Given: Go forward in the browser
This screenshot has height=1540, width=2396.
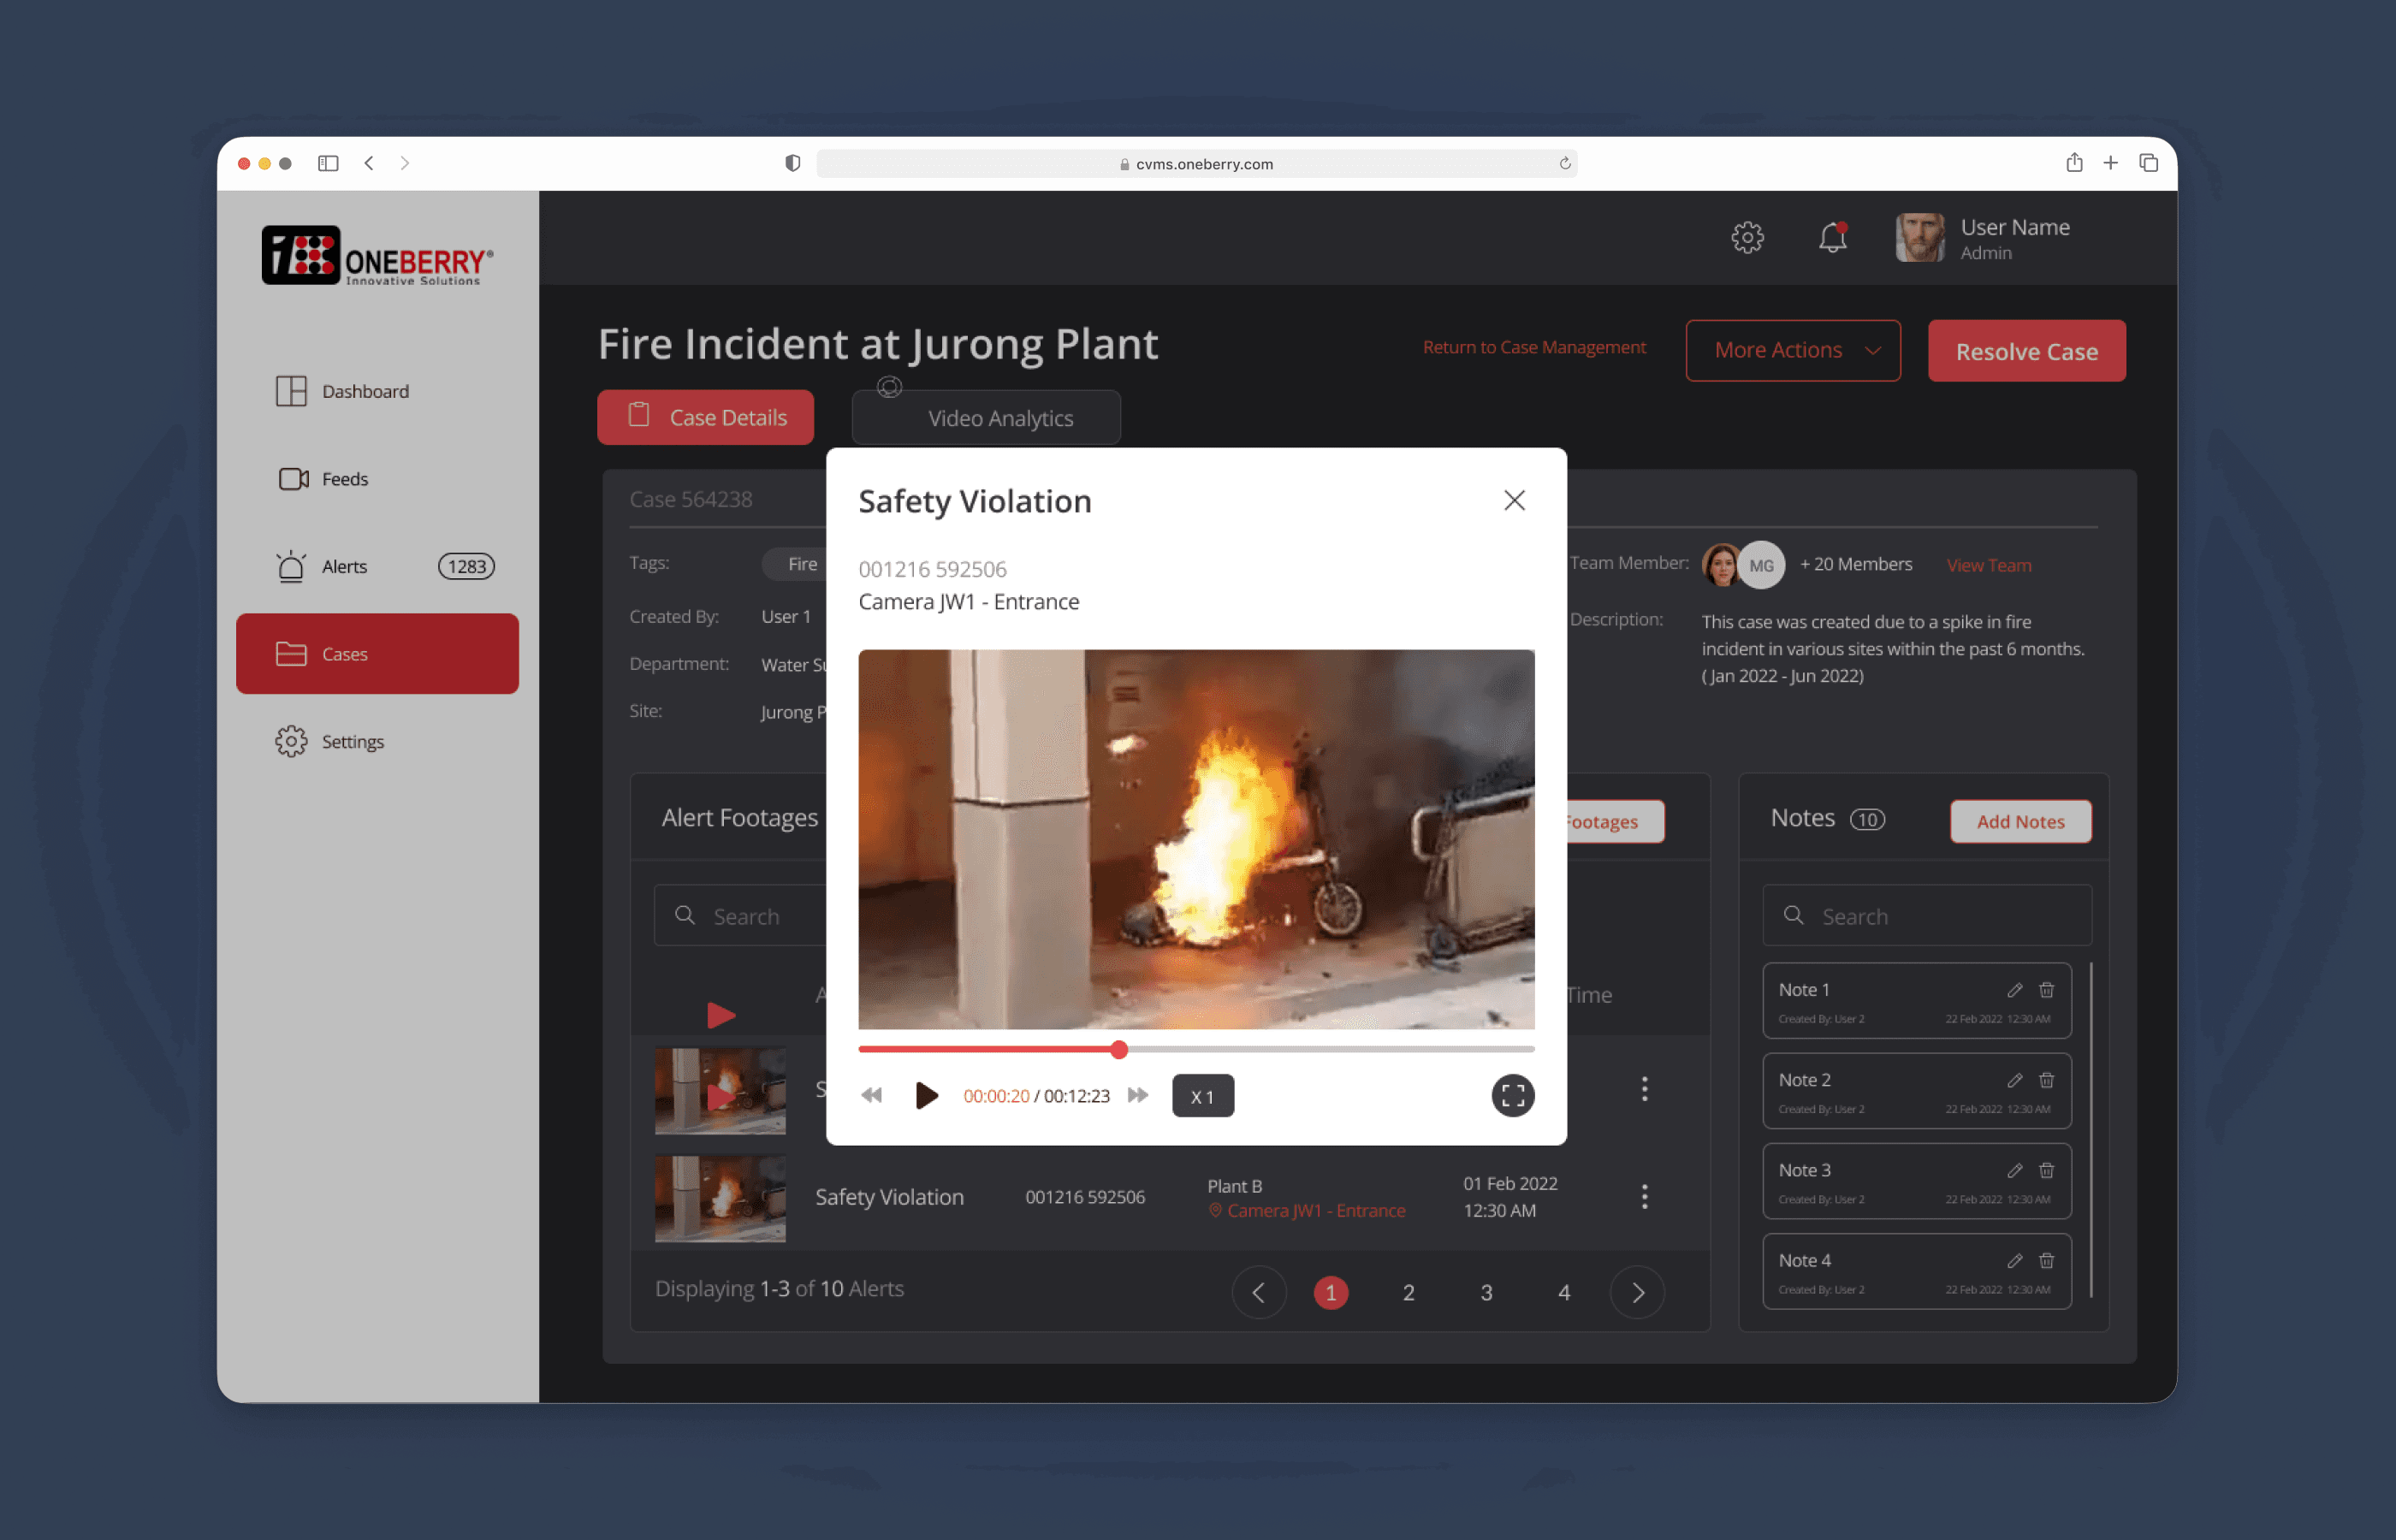Looking at the screenshot, I should point(404,163).
